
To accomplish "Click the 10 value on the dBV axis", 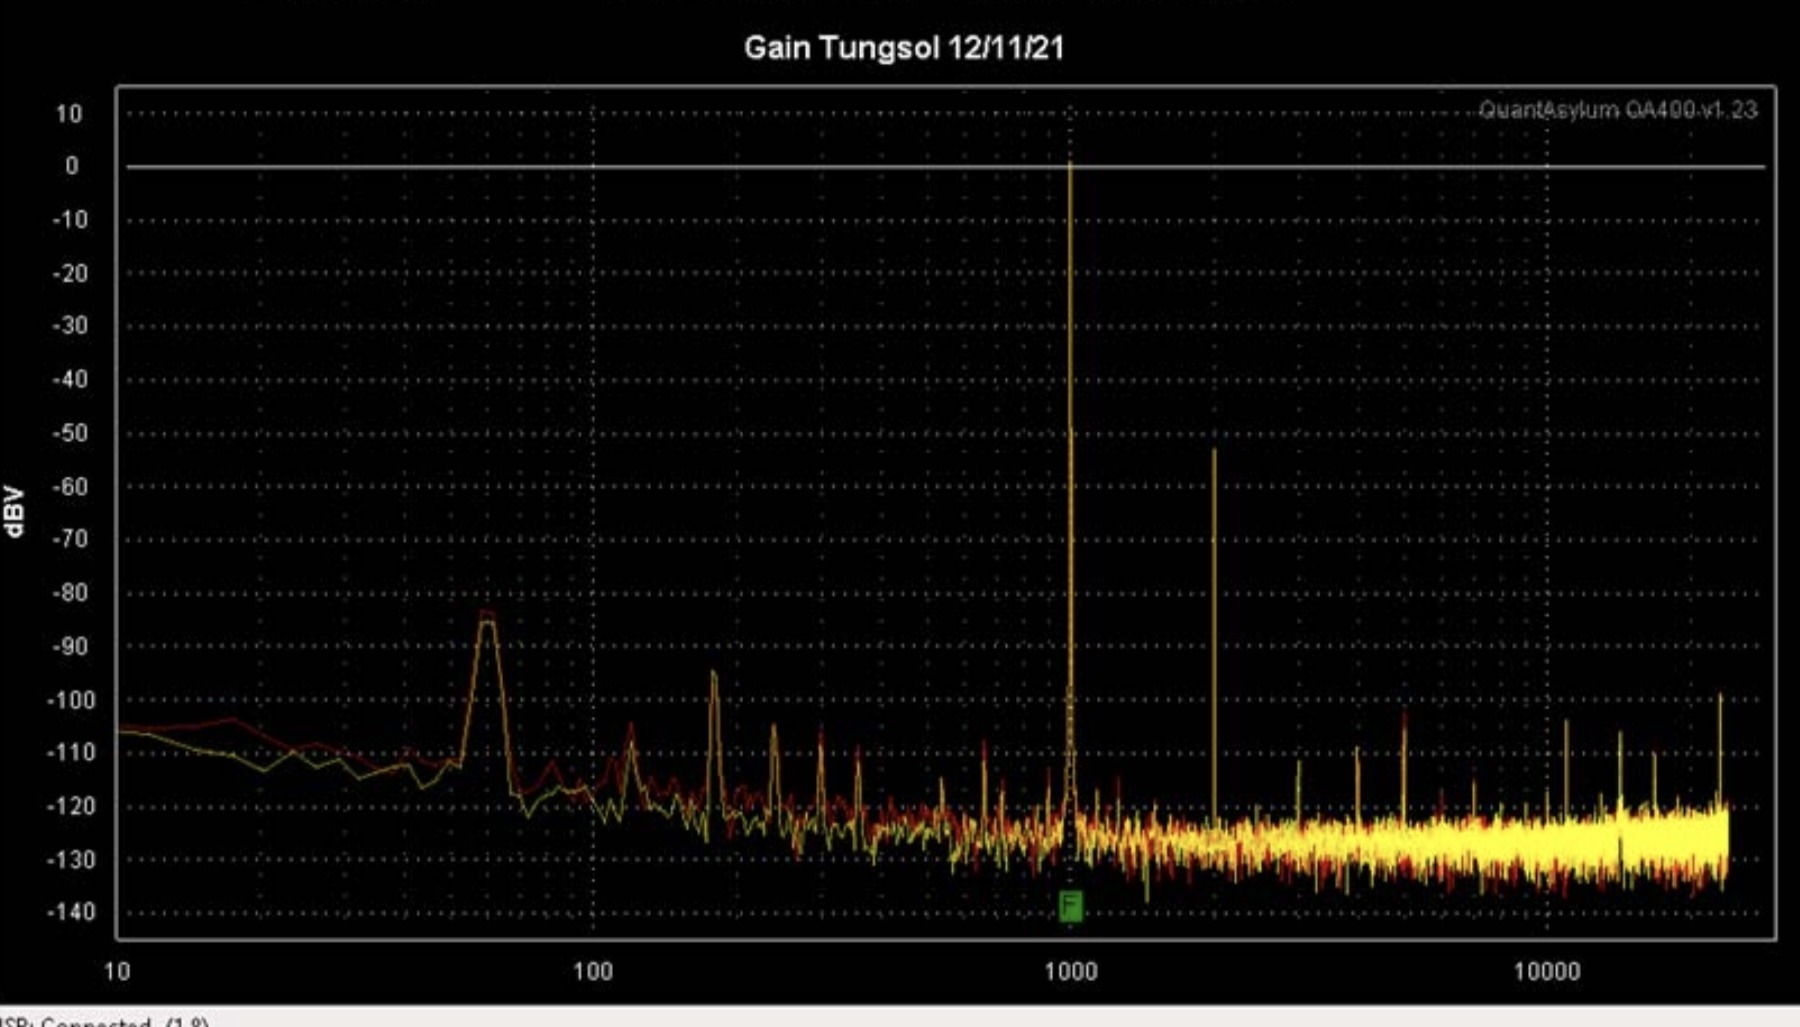I will [x=68, y=113].
